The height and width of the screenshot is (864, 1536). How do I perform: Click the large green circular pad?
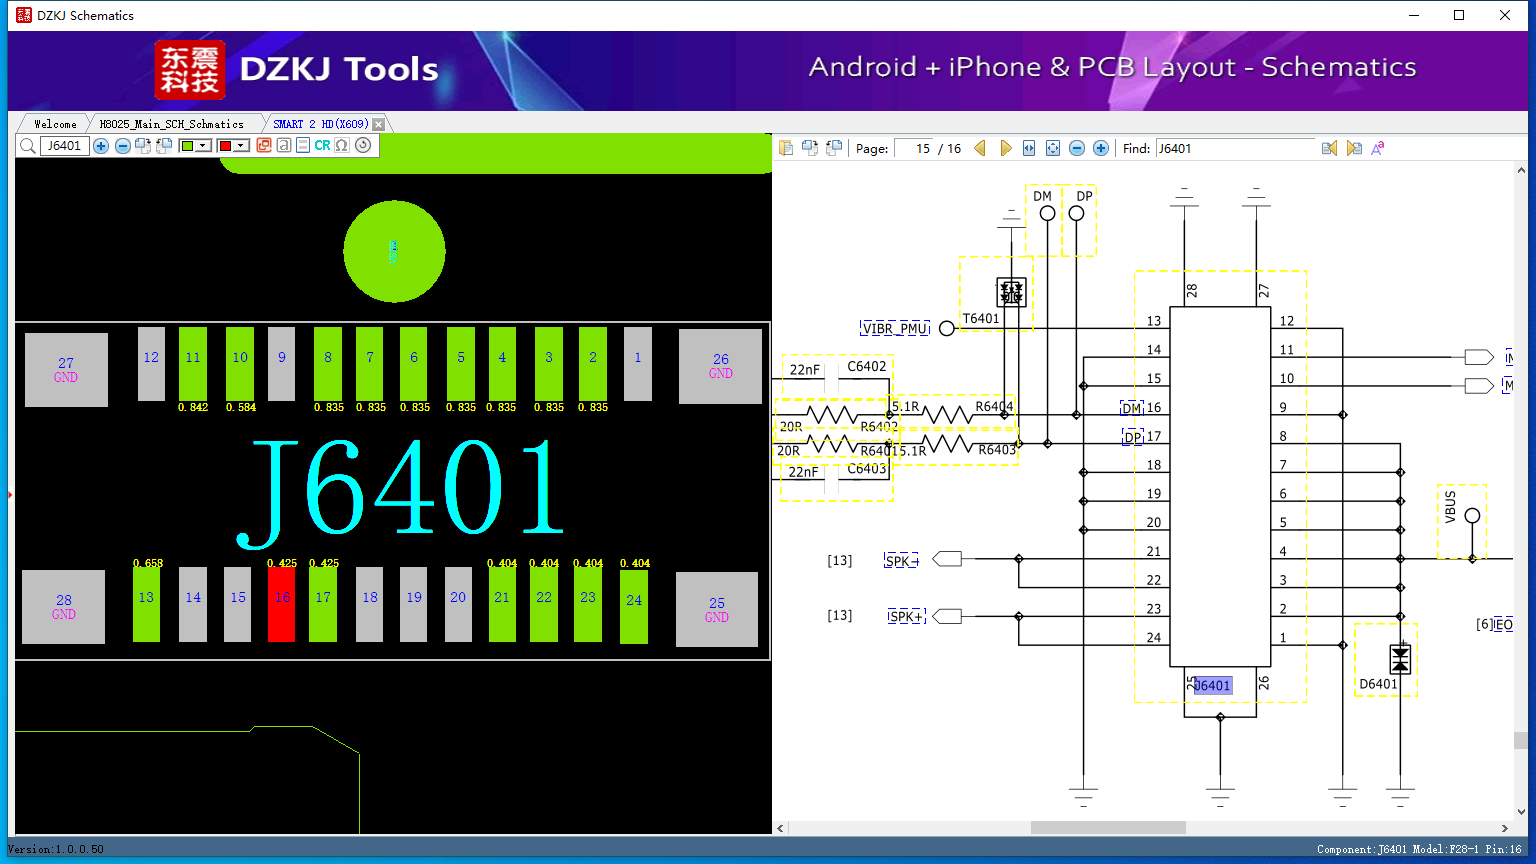pyautogui.click(x=394, y=251)
